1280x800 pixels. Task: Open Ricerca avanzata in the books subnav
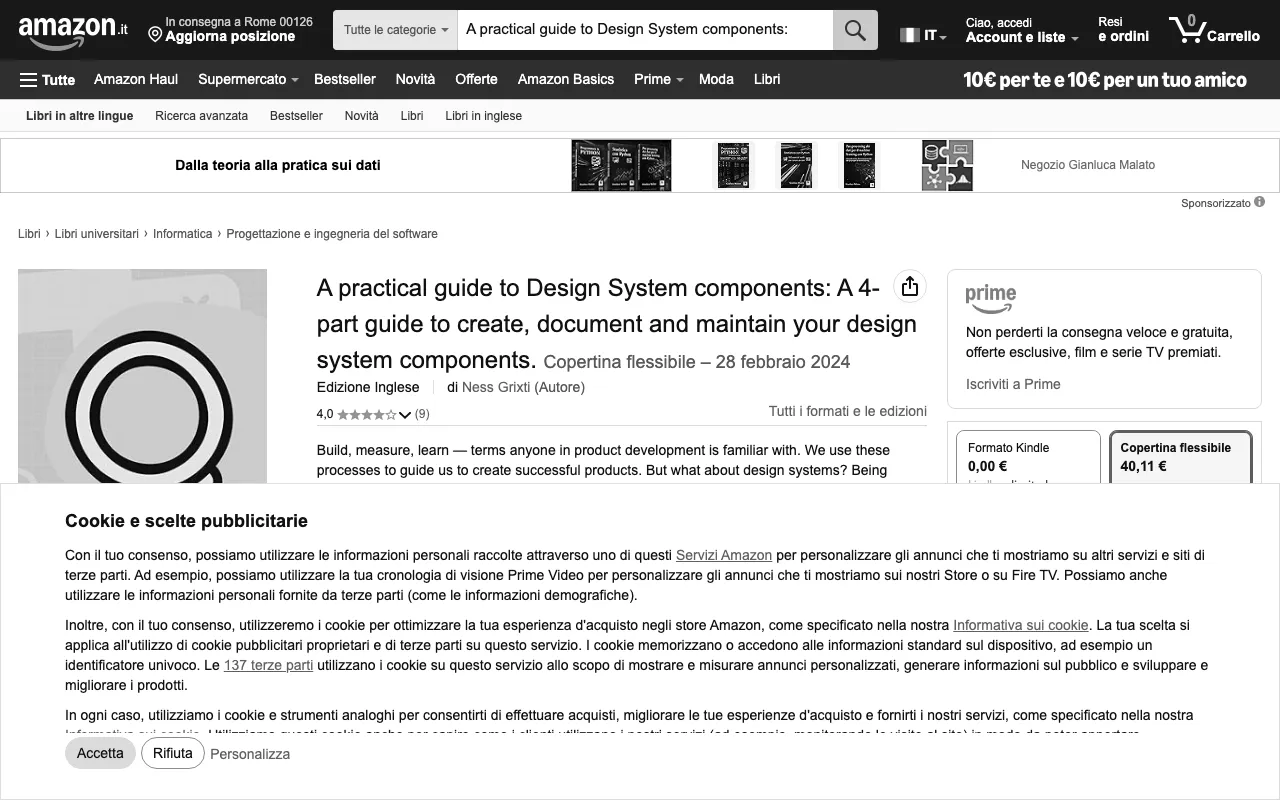201,116
